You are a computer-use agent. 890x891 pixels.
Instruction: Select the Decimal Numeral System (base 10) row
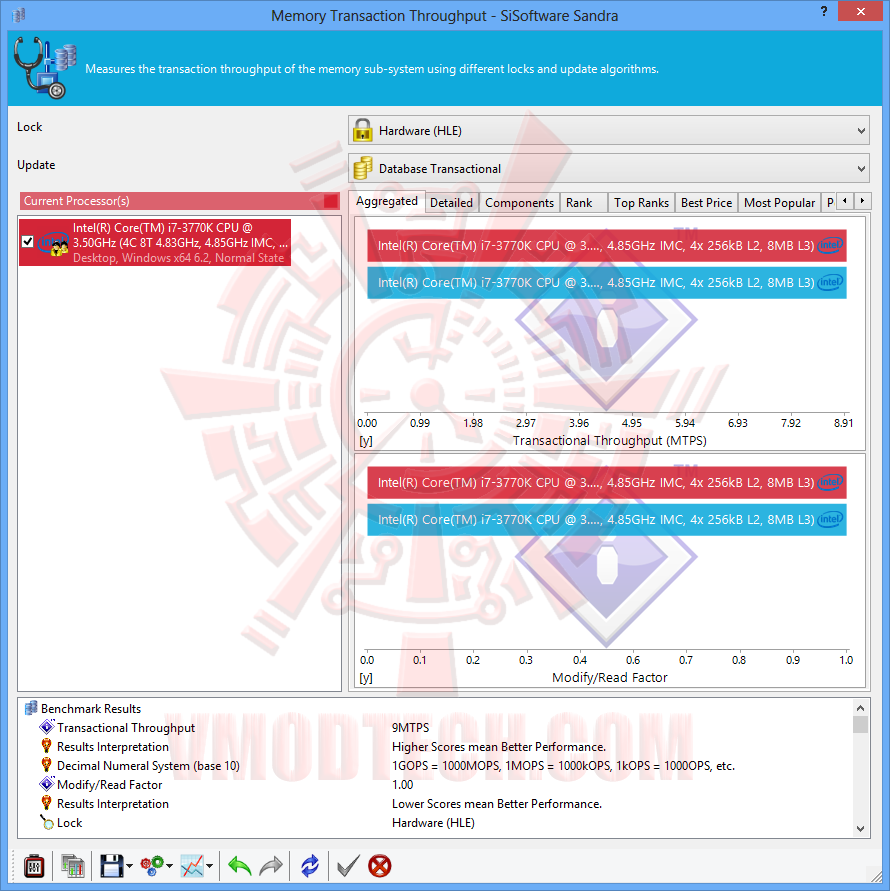(435, 766)
